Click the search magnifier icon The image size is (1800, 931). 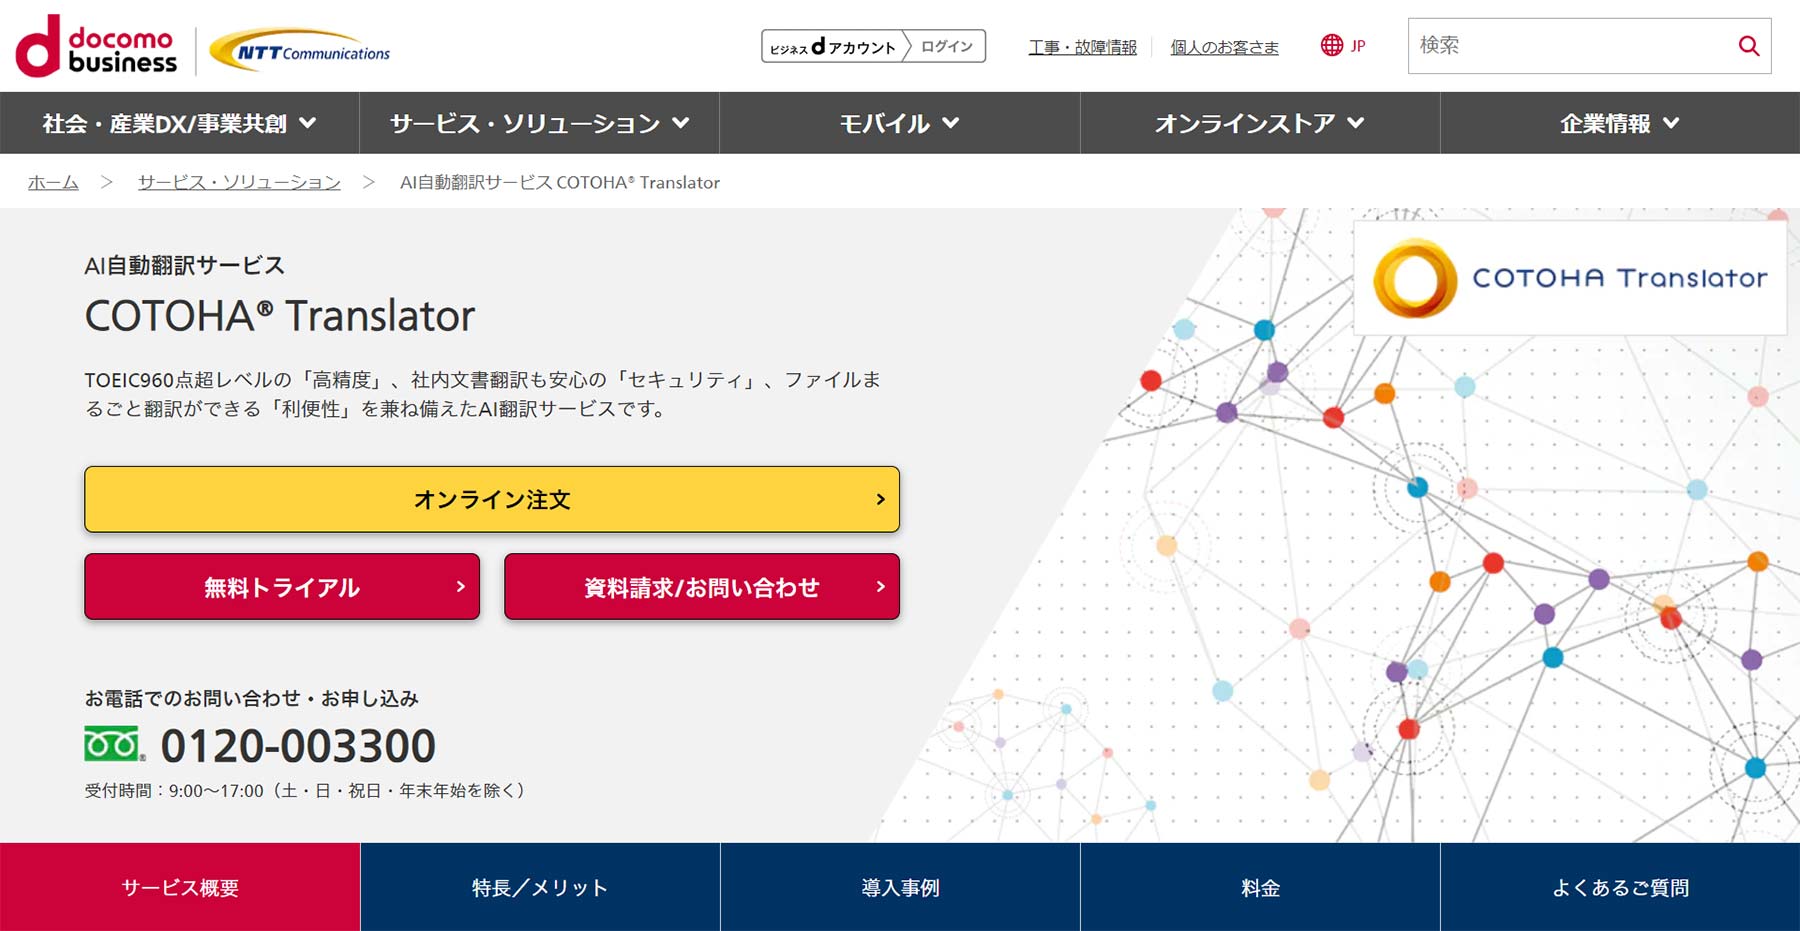click(x=1748, y=45)
